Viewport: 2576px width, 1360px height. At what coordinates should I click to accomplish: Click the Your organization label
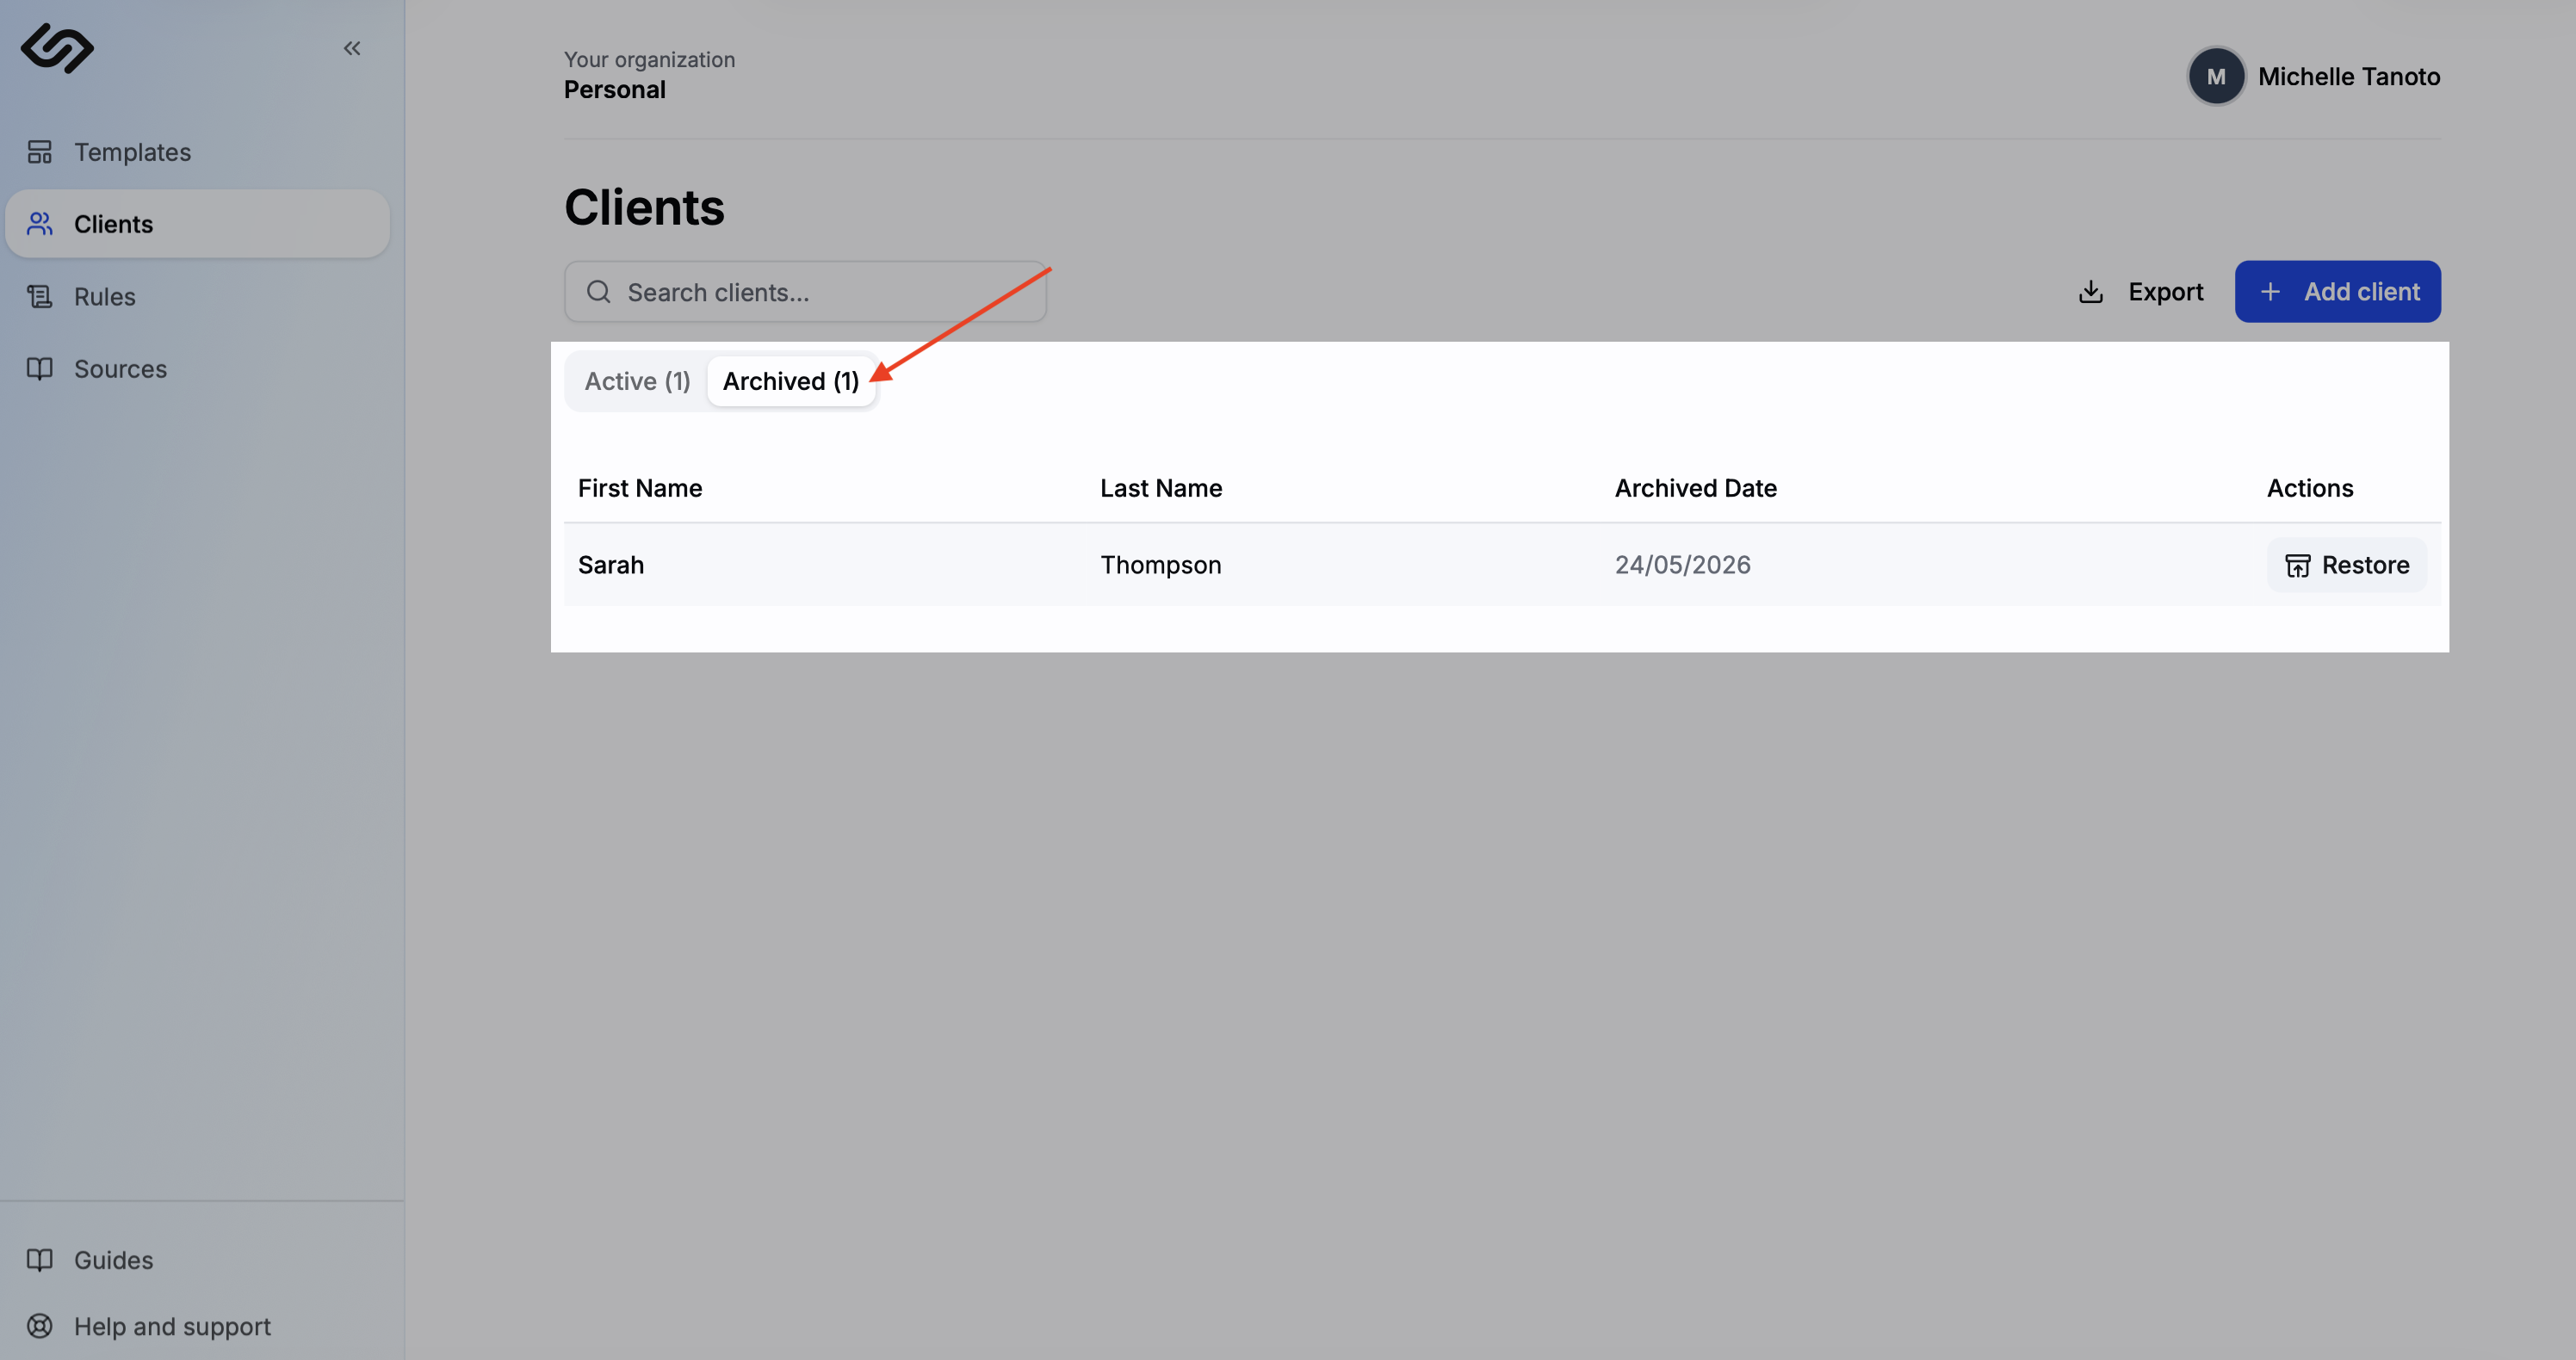pyautogui.click(x=649, y=60)
